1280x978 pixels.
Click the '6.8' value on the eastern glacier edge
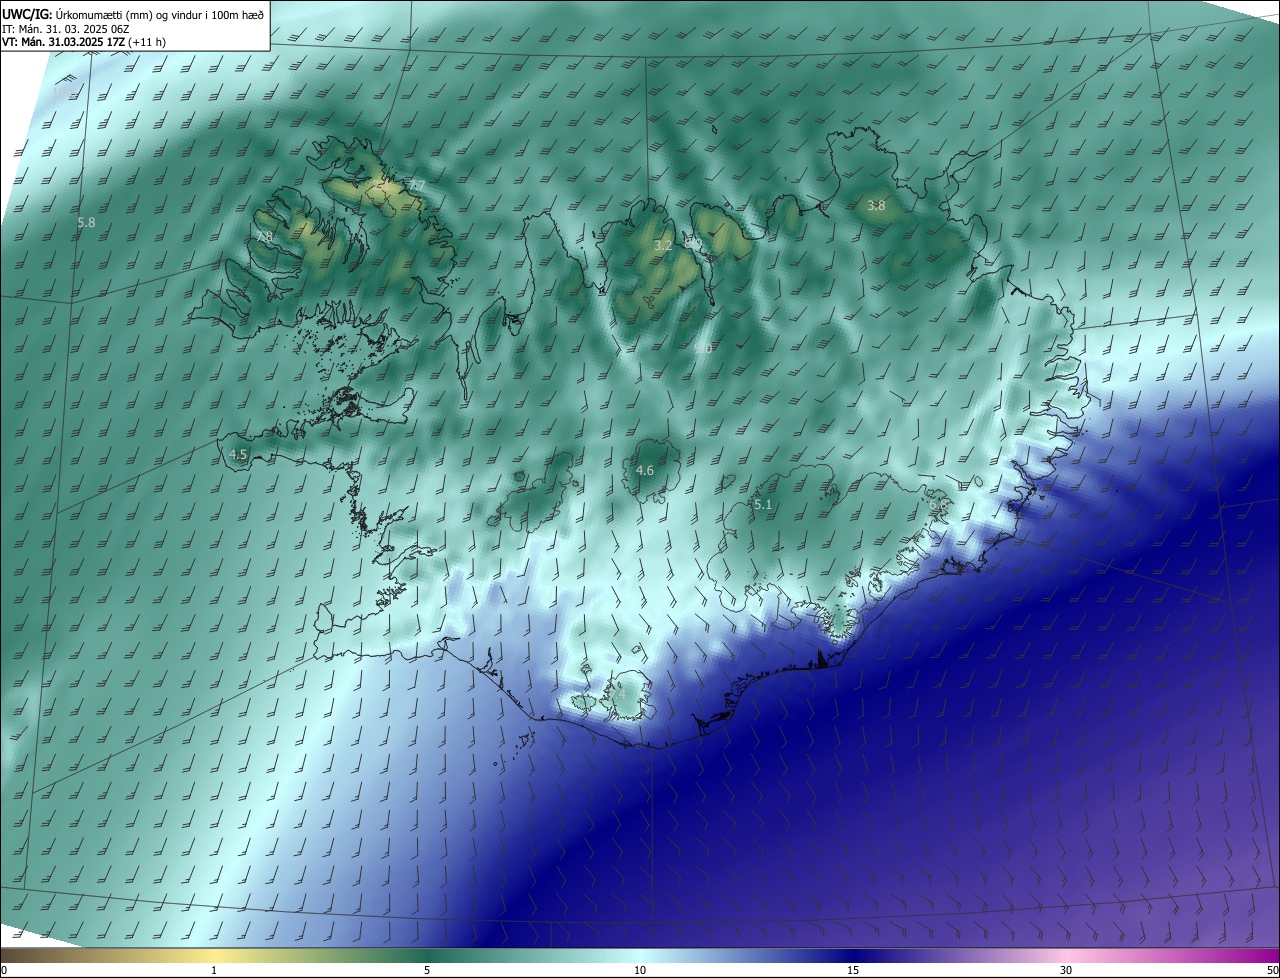click(x=938, y=505)
